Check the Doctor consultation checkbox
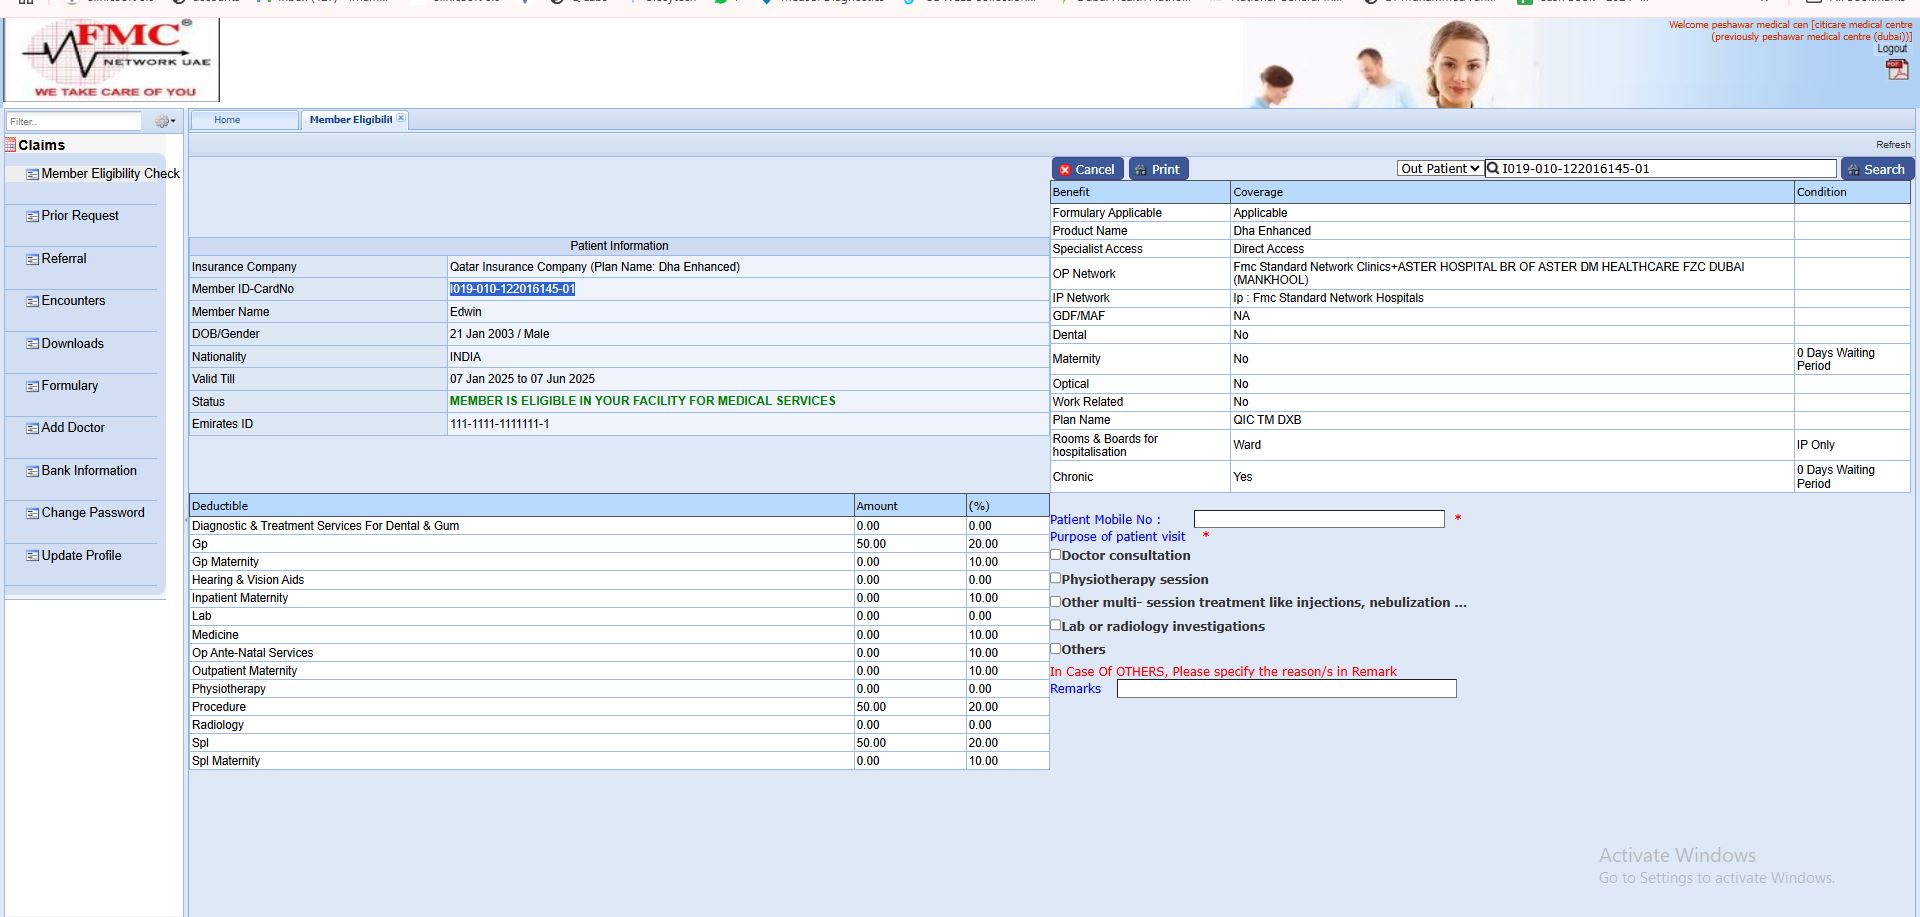1920x917 pixels. (x=1055, y=555)
